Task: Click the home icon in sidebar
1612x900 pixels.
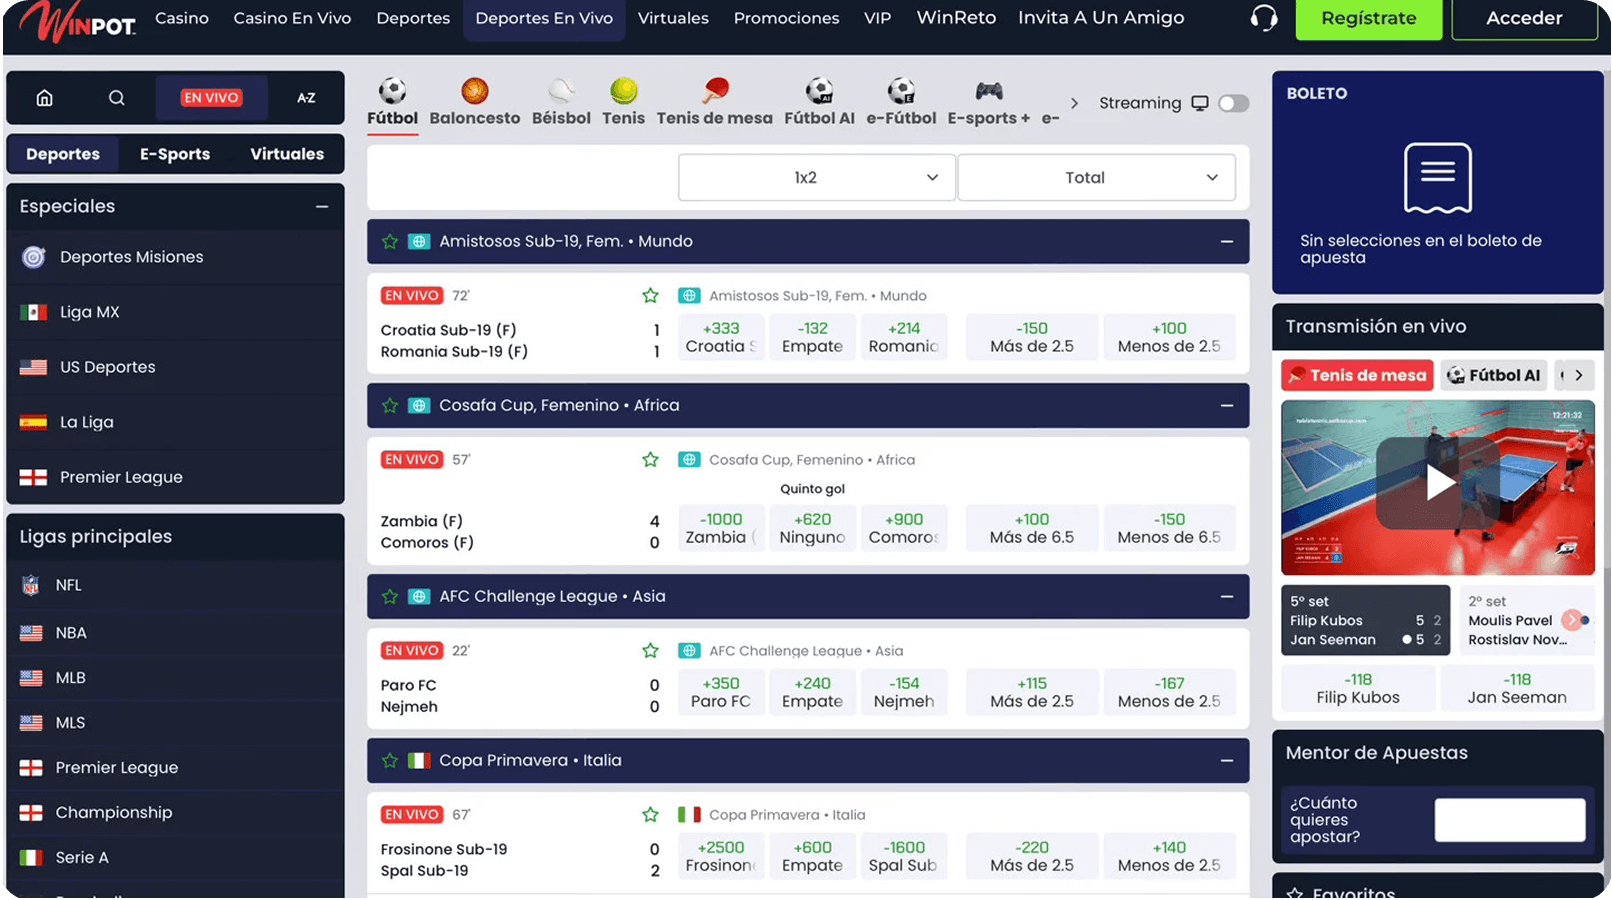Action: pos(44,98)
